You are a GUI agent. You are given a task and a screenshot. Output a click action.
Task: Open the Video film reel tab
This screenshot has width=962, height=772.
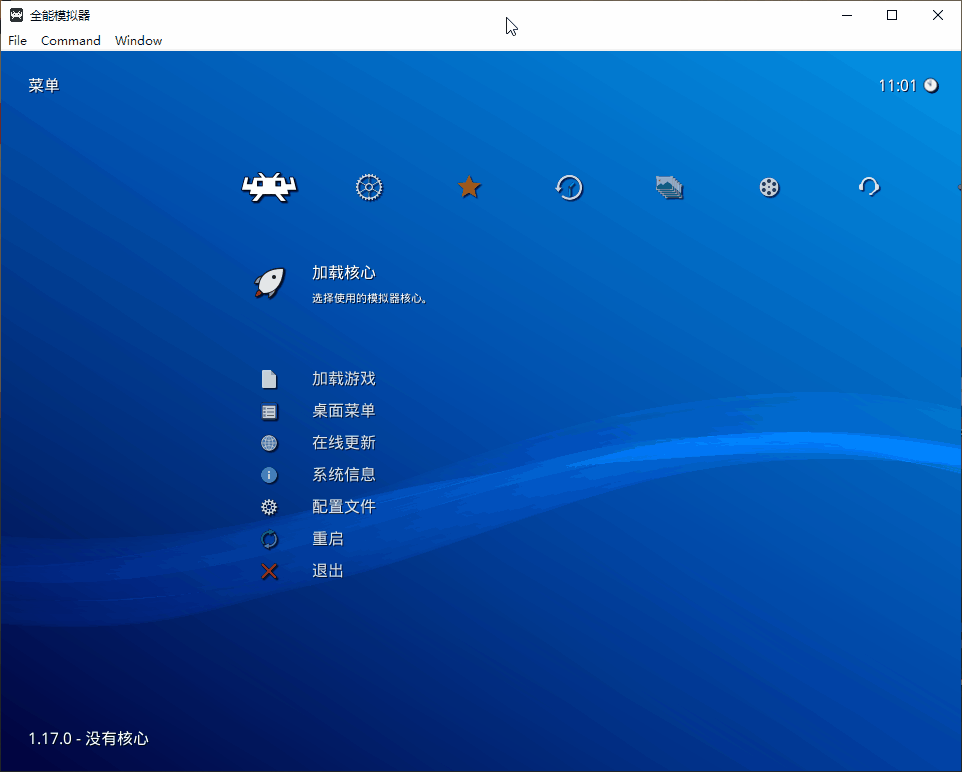point(769,187)
